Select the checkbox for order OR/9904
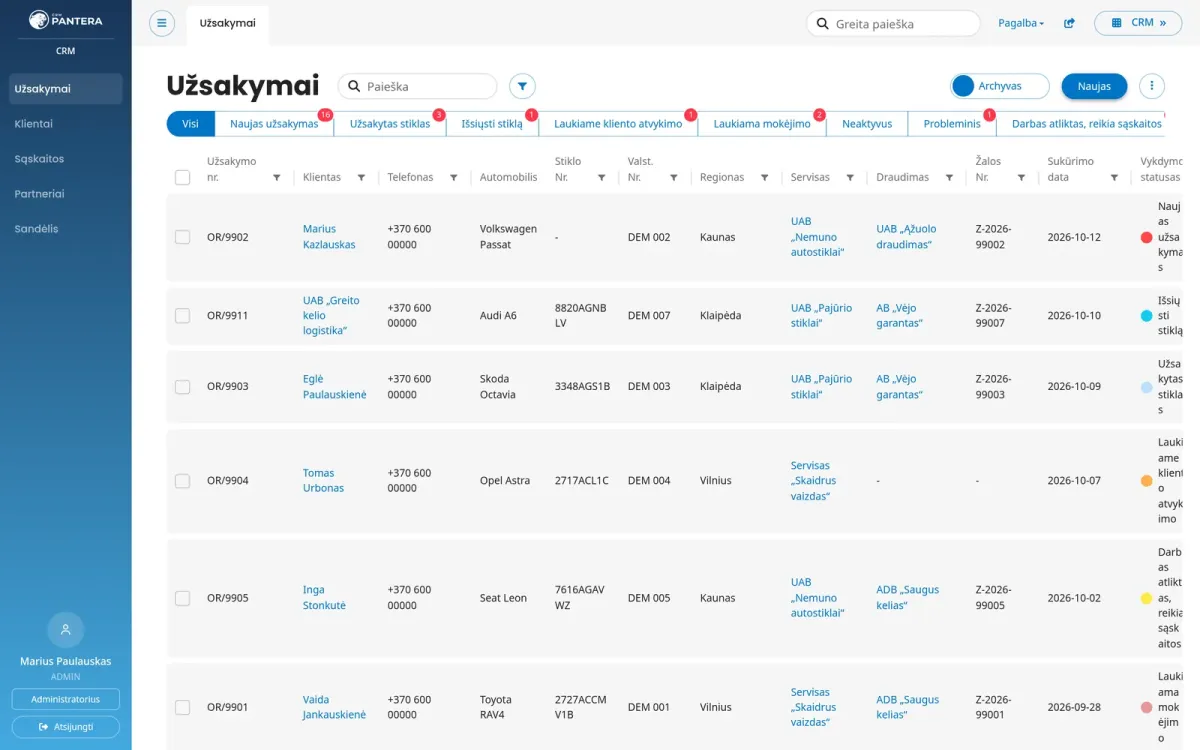This screenshot has height=750, width=1200. (182, 481)
